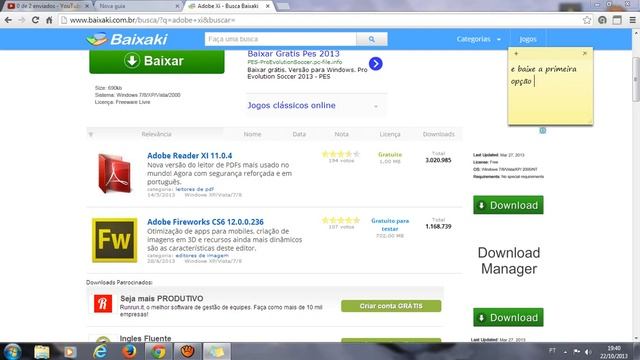This screenshot has height=360, width=640.
Task: Open Firefox from the taskbar
Action: coord(129,351)
